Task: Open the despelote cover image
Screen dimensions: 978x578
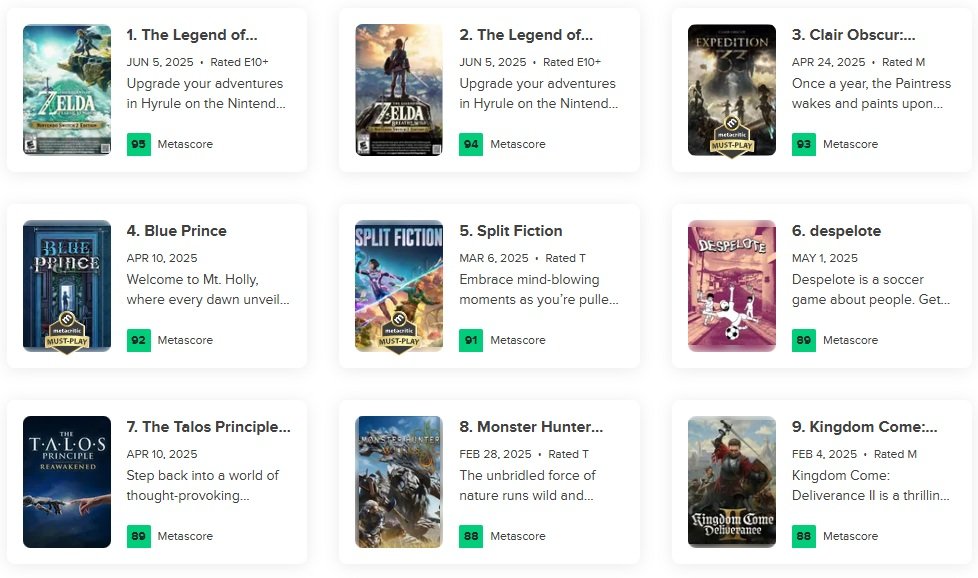Action: tap(732, 286)
